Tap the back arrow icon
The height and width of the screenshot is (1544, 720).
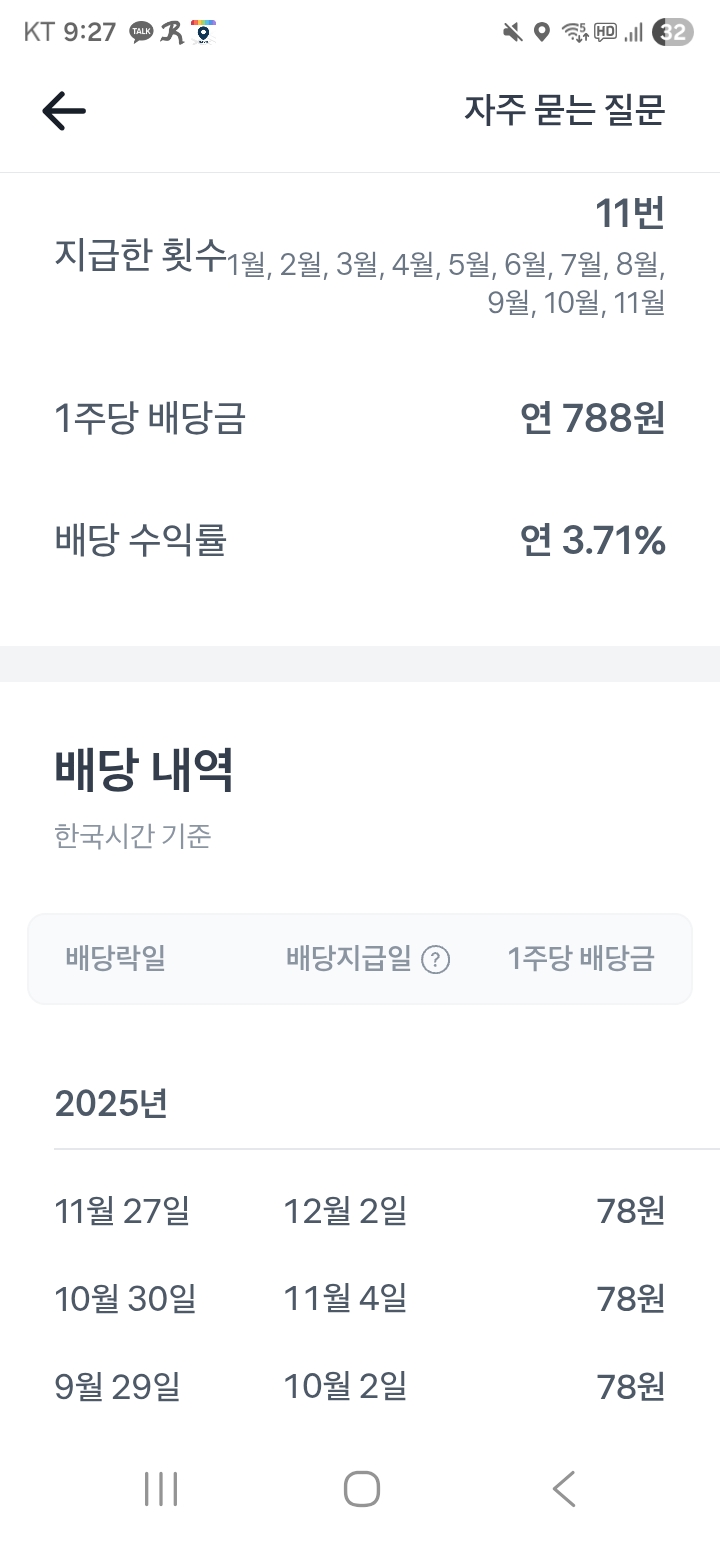64,111
